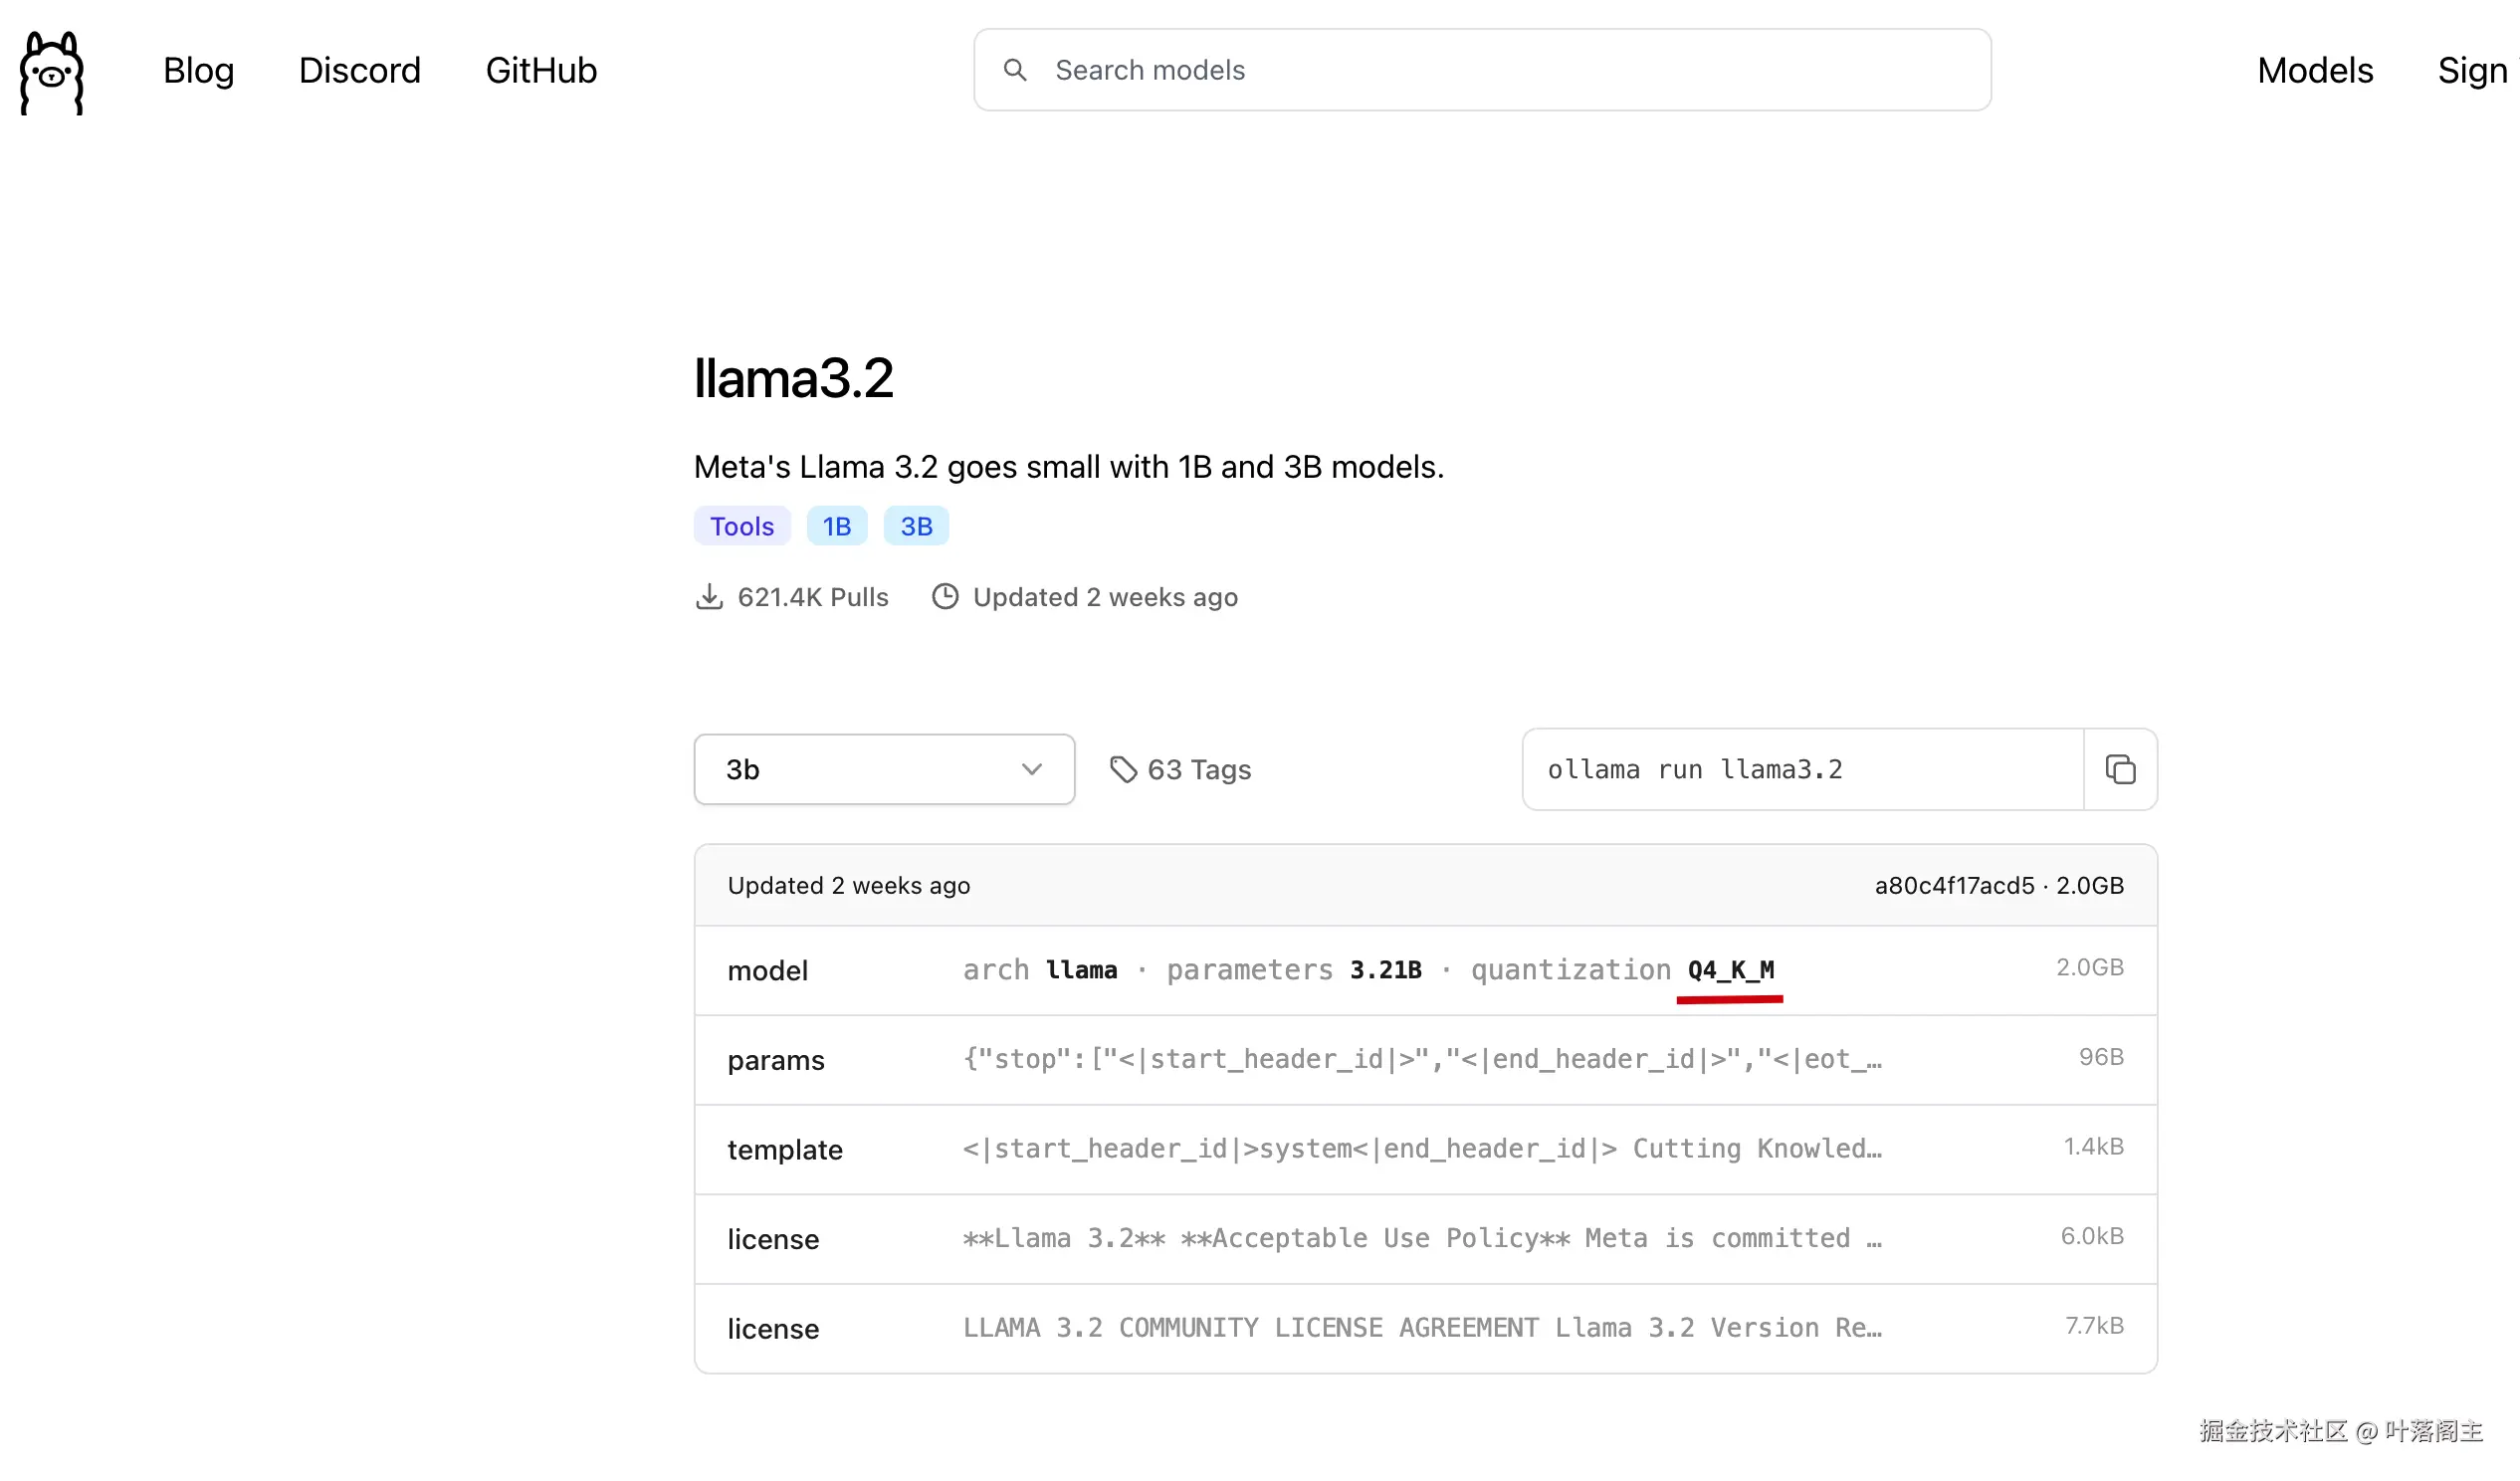Open the Blog page
This screenshot has width=2520, height=1481.
198,70
